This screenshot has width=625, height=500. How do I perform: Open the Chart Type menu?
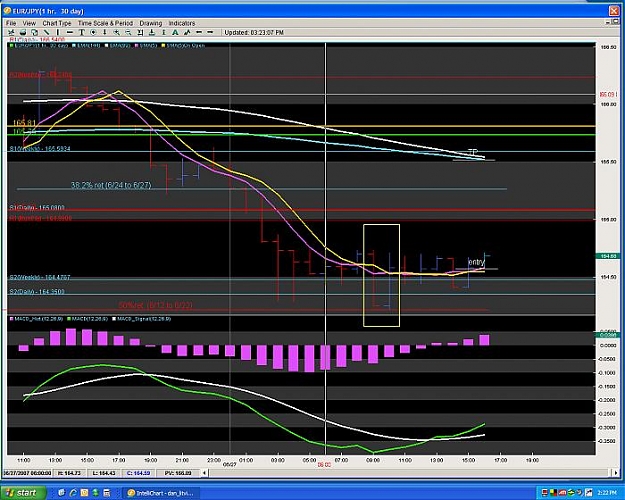pyautogui.click(x=57, y=23)
